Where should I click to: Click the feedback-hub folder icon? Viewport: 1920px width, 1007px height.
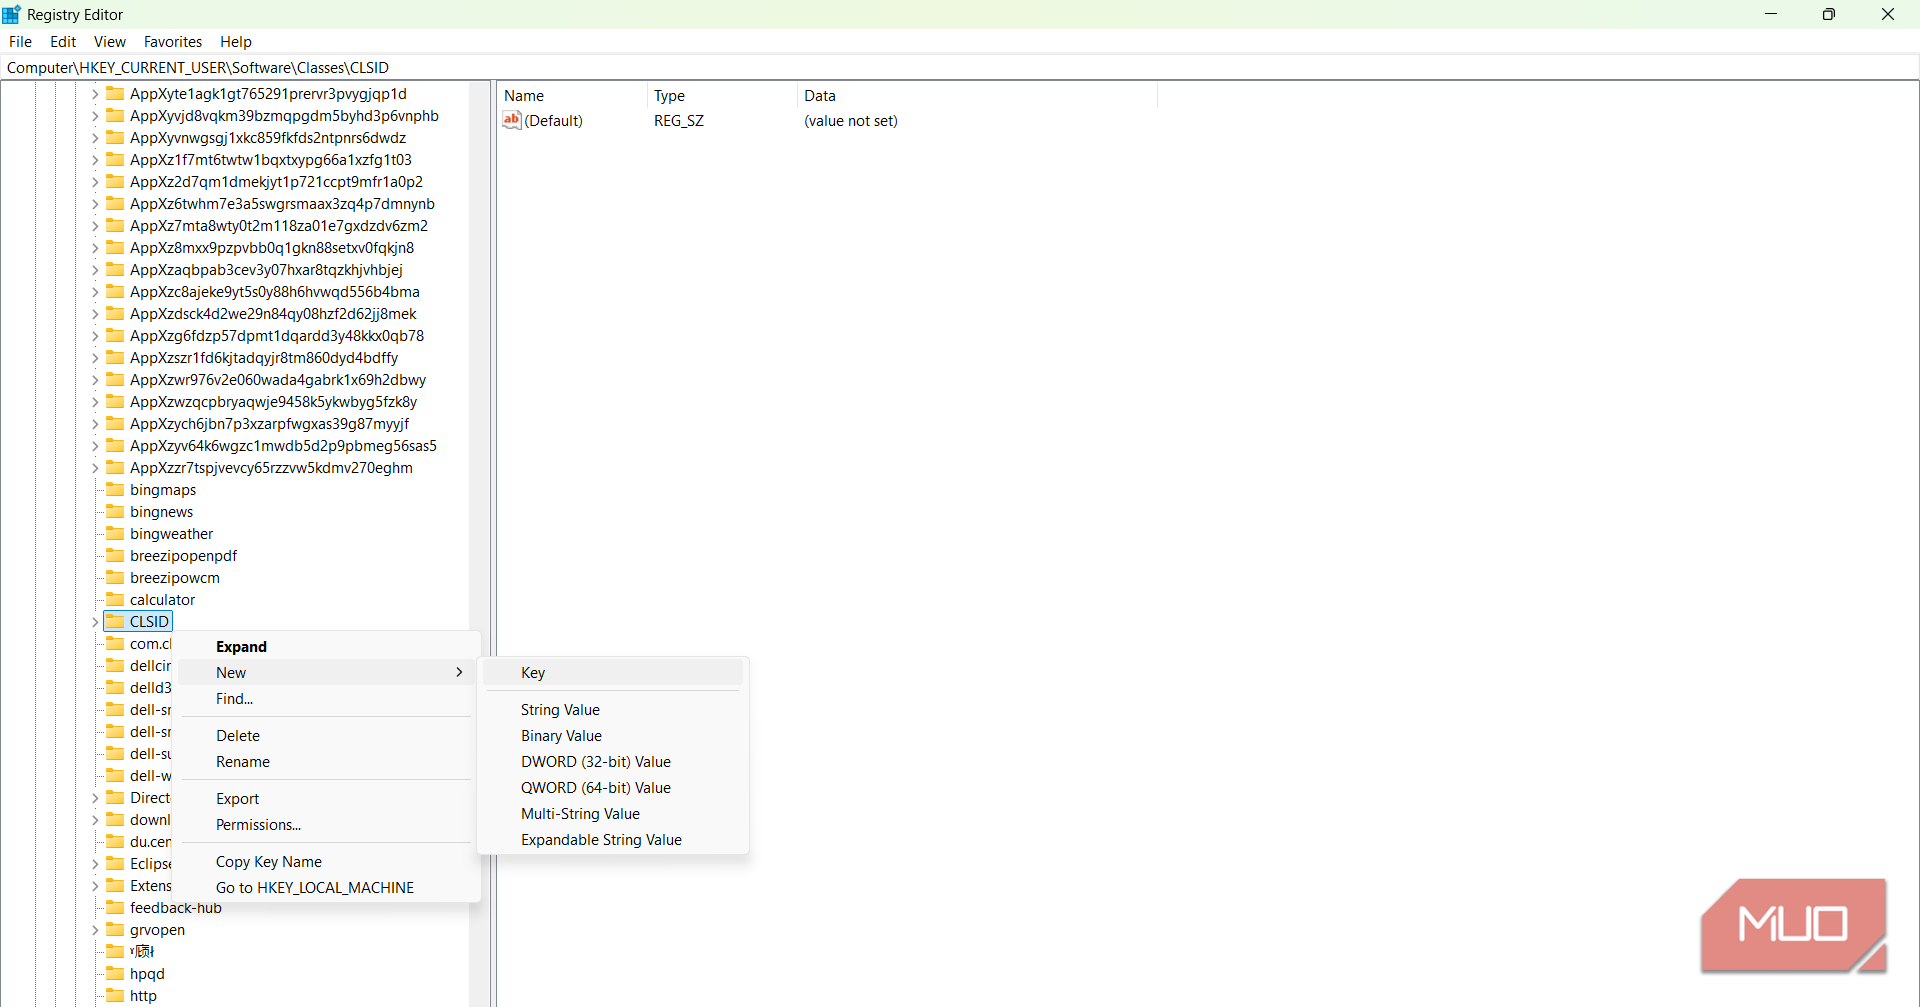[115, 907]
